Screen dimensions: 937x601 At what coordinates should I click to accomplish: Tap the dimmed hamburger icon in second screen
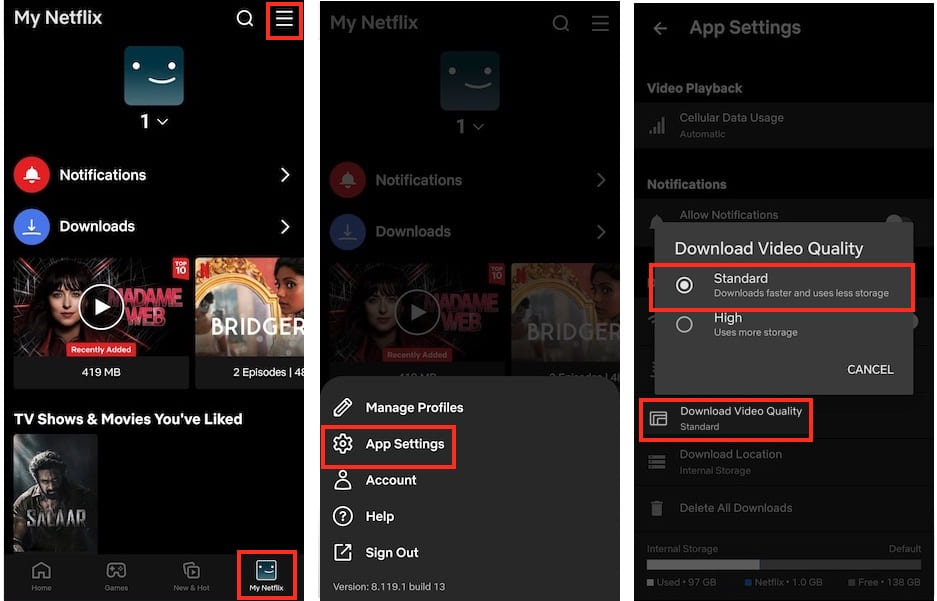click(x=600, y=23)
